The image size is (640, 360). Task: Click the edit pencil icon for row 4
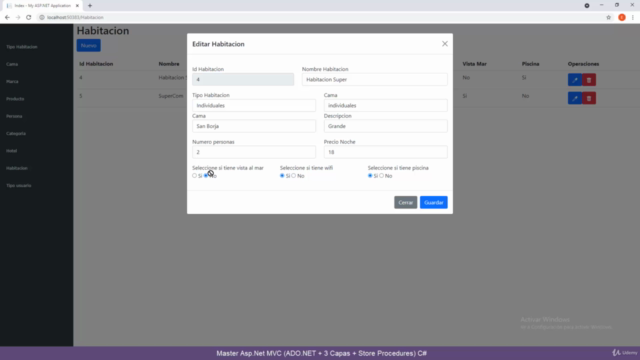pos(575,80)
